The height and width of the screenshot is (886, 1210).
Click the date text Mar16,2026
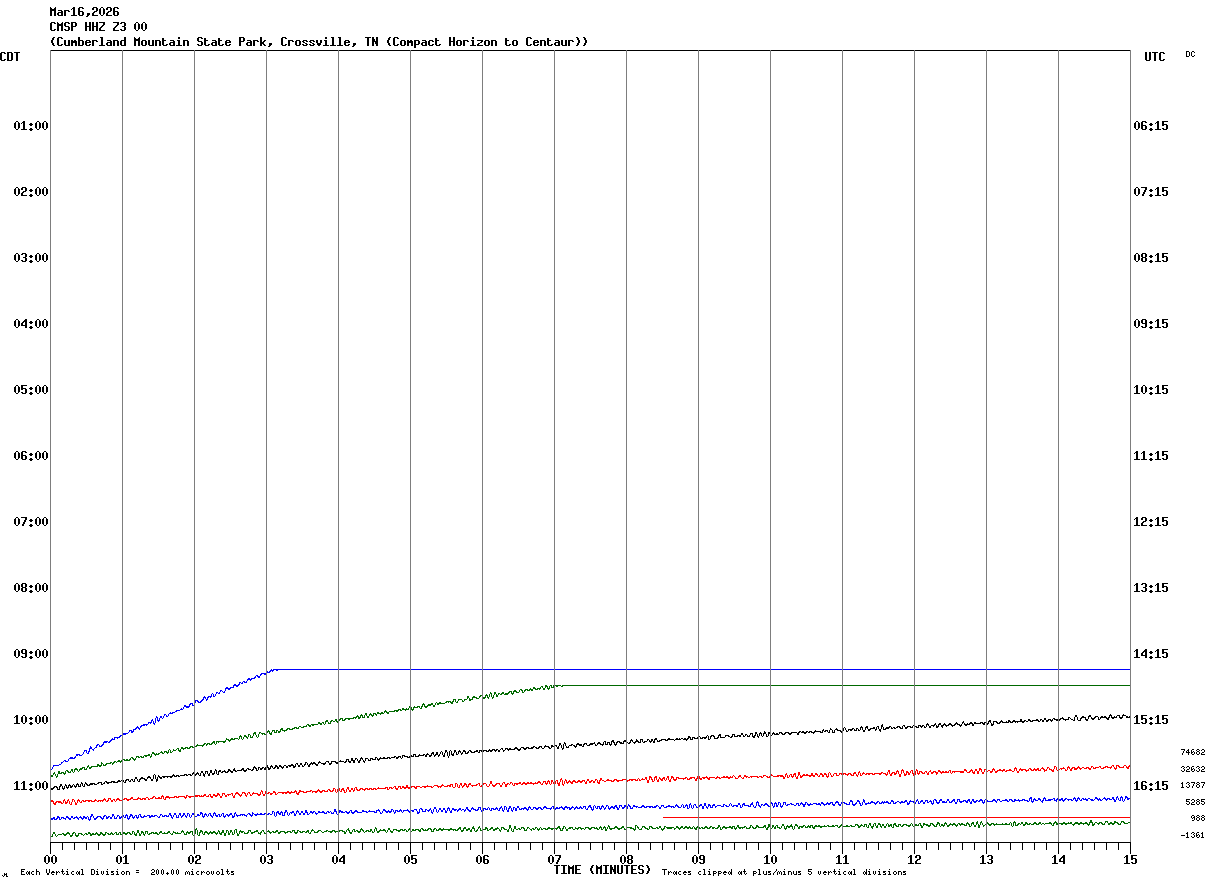pos(84,12)
